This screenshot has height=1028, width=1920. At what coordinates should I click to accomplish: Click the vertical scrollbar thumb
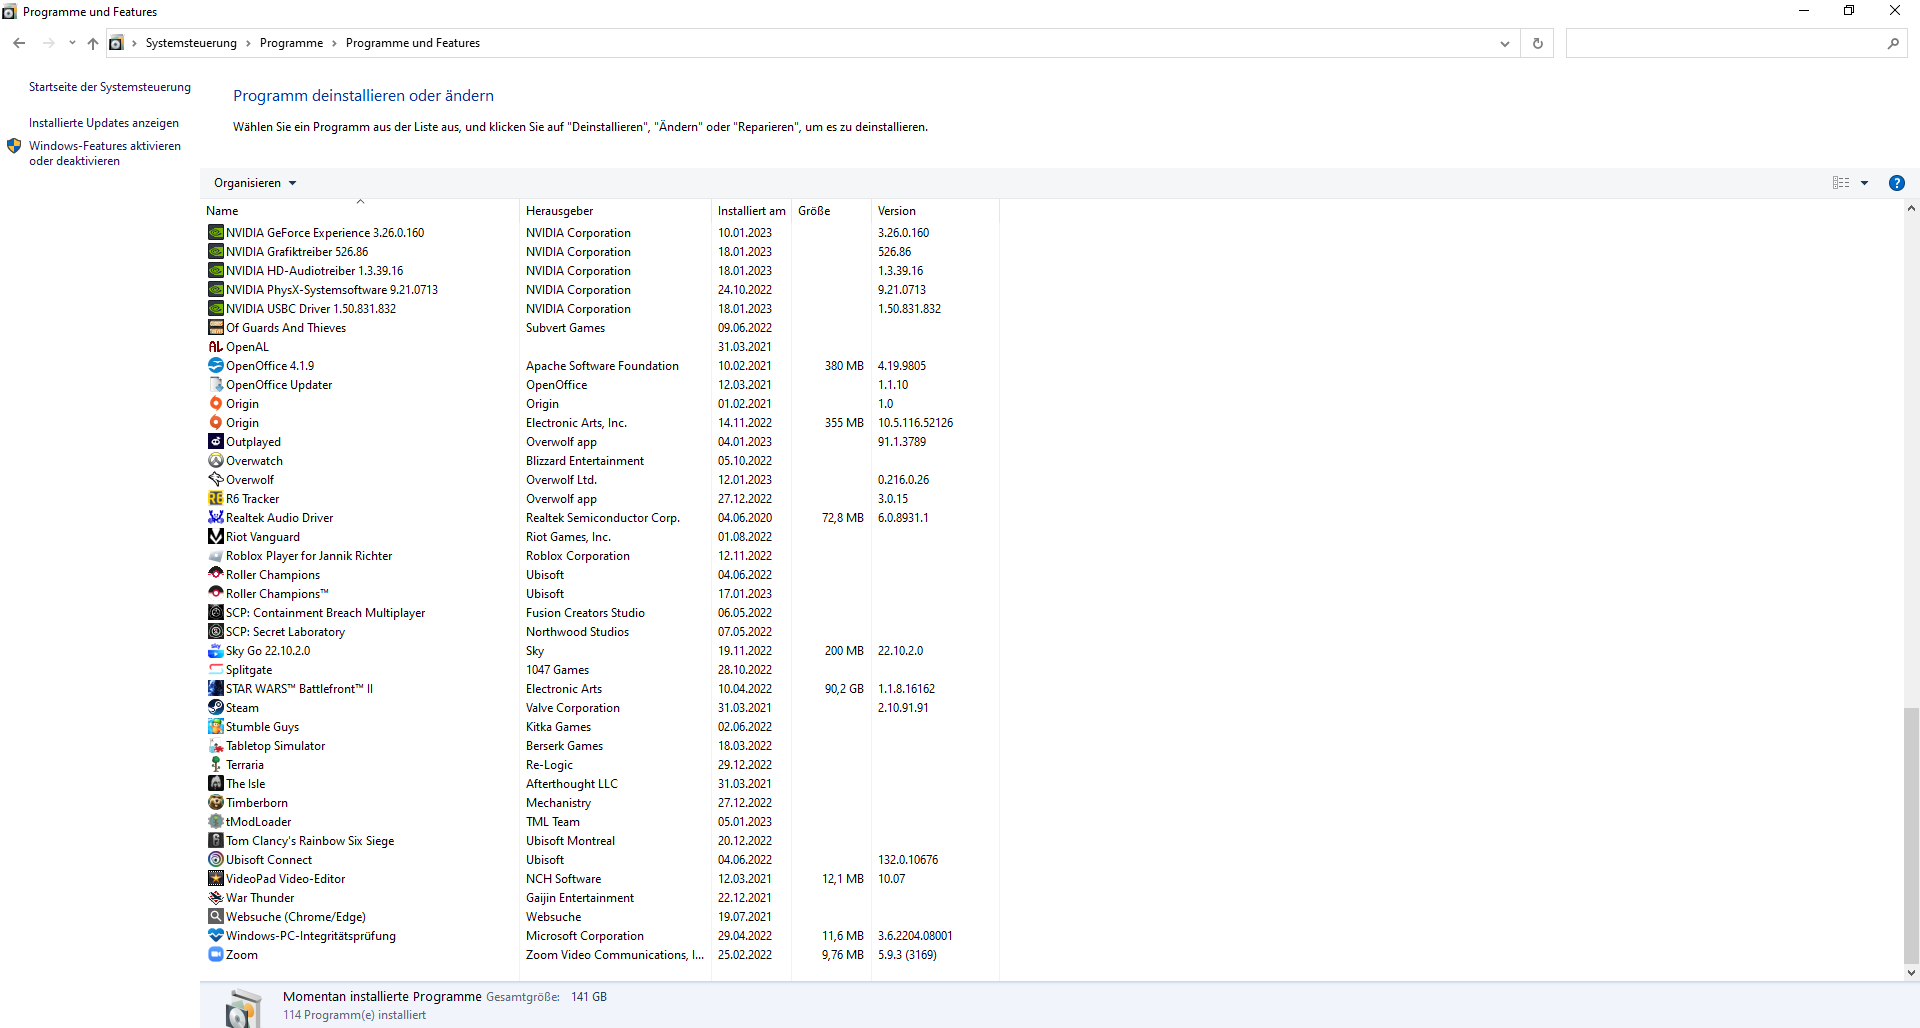(1911, 835)
